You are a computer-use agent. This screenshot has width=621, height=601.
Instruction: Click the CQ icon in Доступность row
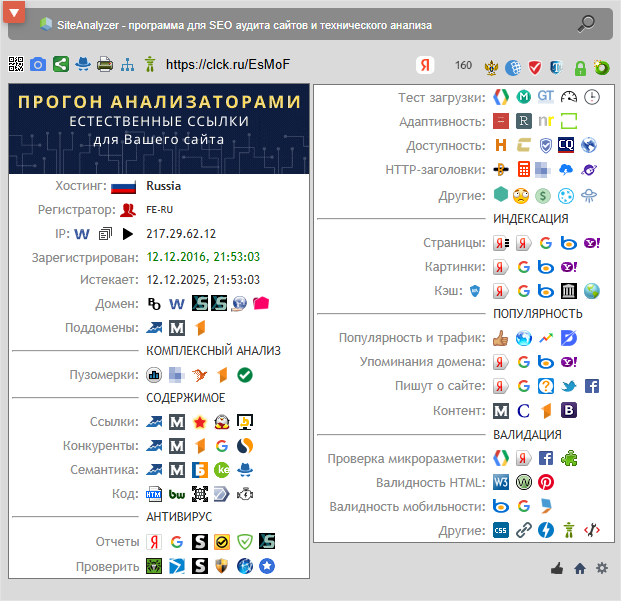pos(566,145)
